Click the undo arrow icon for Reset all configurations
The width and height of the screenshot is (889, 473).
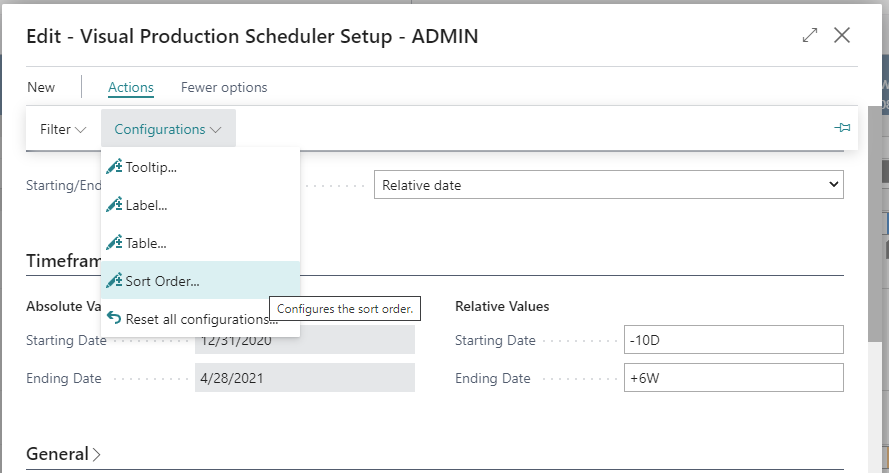(115, 318)
